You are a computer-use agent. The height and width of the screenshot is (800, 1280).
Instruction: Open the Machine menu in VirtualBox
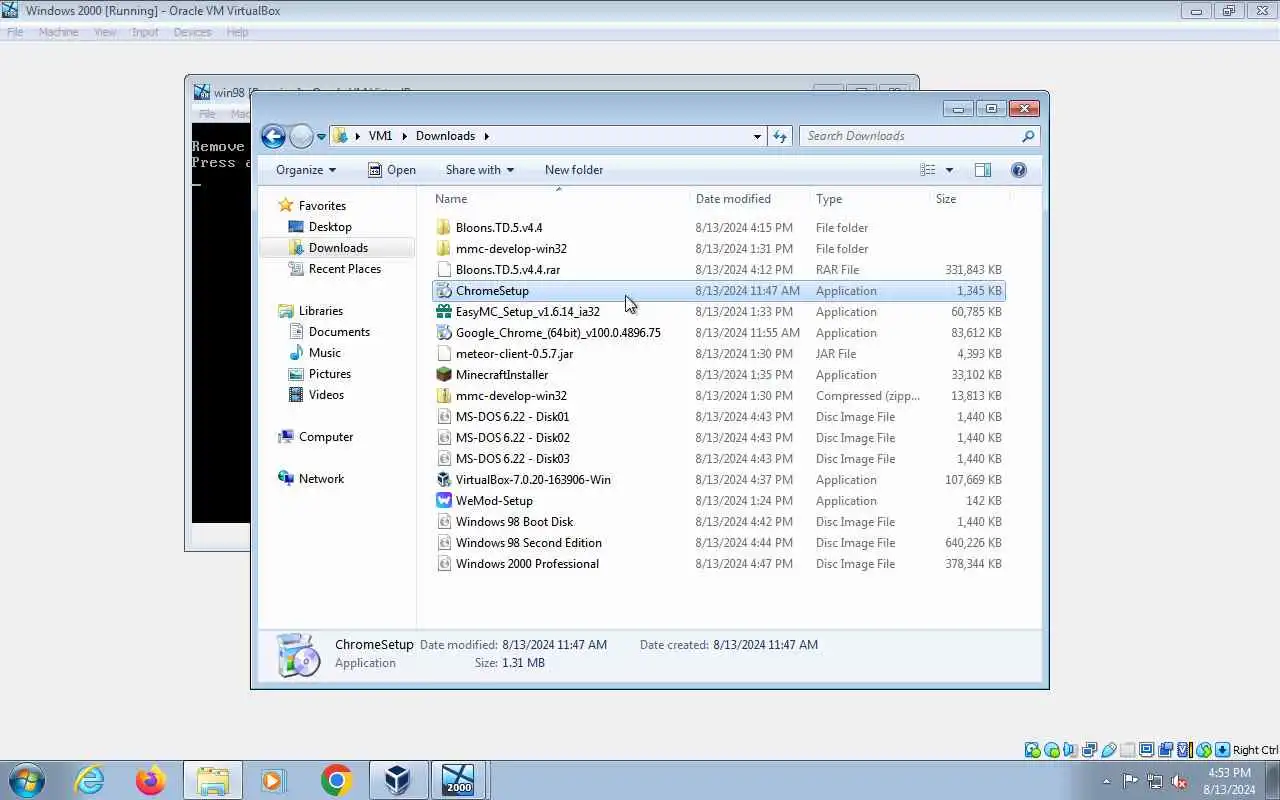(x=58, y=32)
